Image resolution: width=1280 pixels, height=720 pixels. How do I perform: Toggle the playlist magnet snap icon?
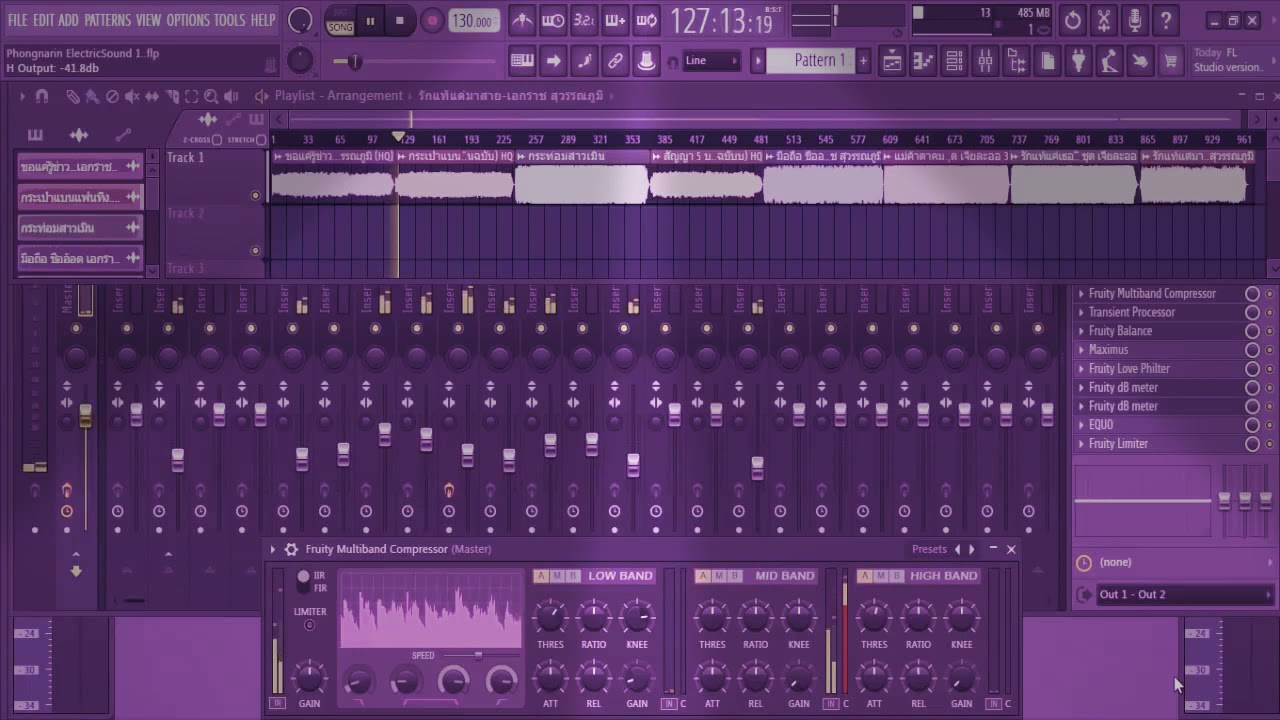[x=41, y=96]
